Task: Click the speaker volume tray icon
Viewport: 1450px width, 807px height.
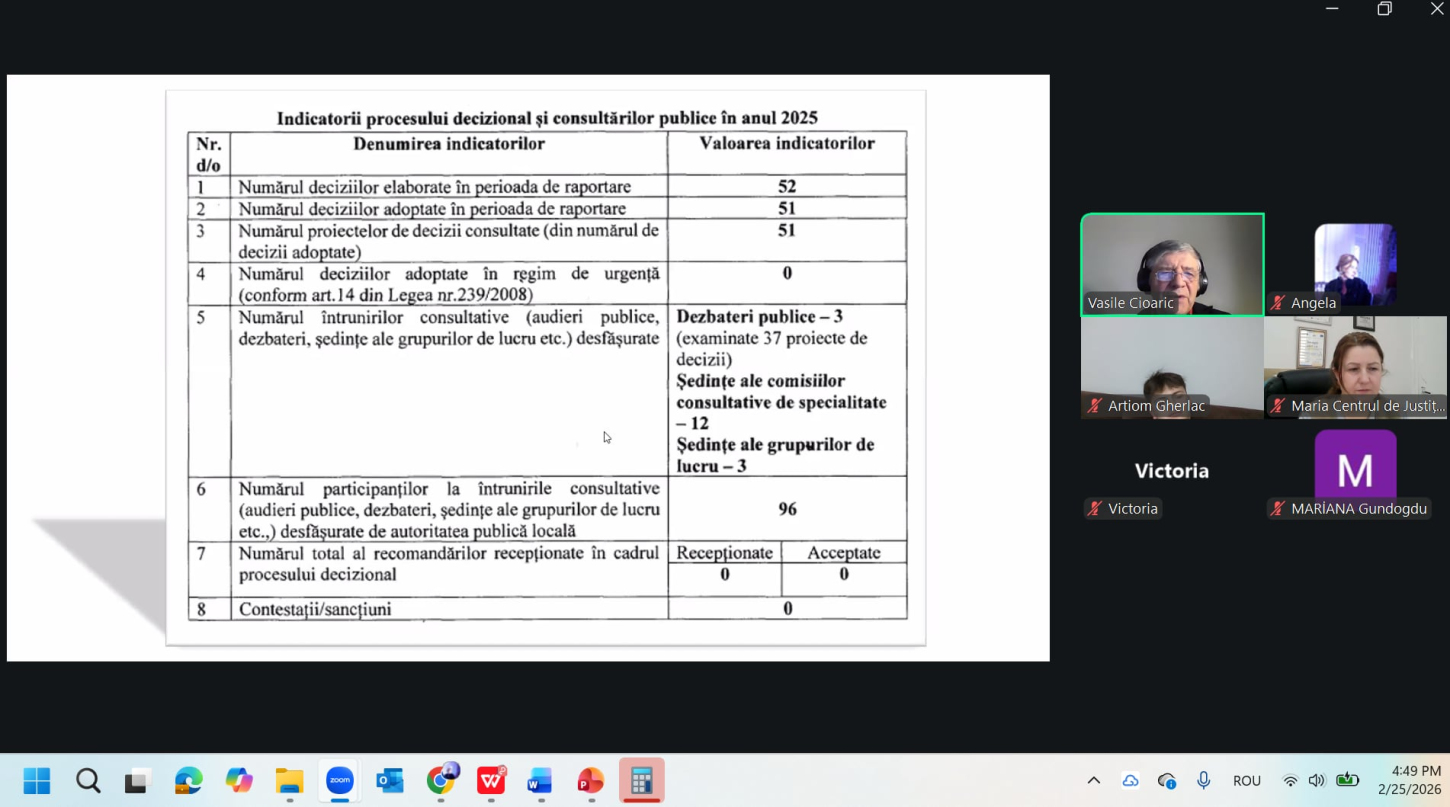Action: click(1316, 780)
